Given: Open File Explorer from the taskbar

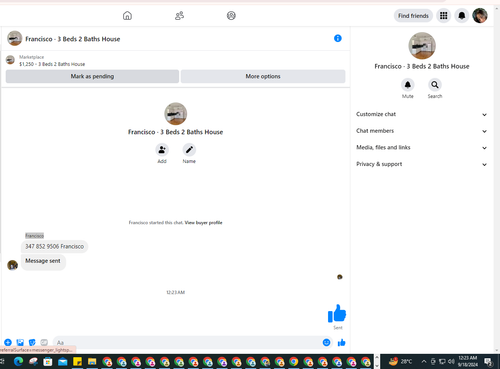Looking at the screenshot, I should [92, 361].
